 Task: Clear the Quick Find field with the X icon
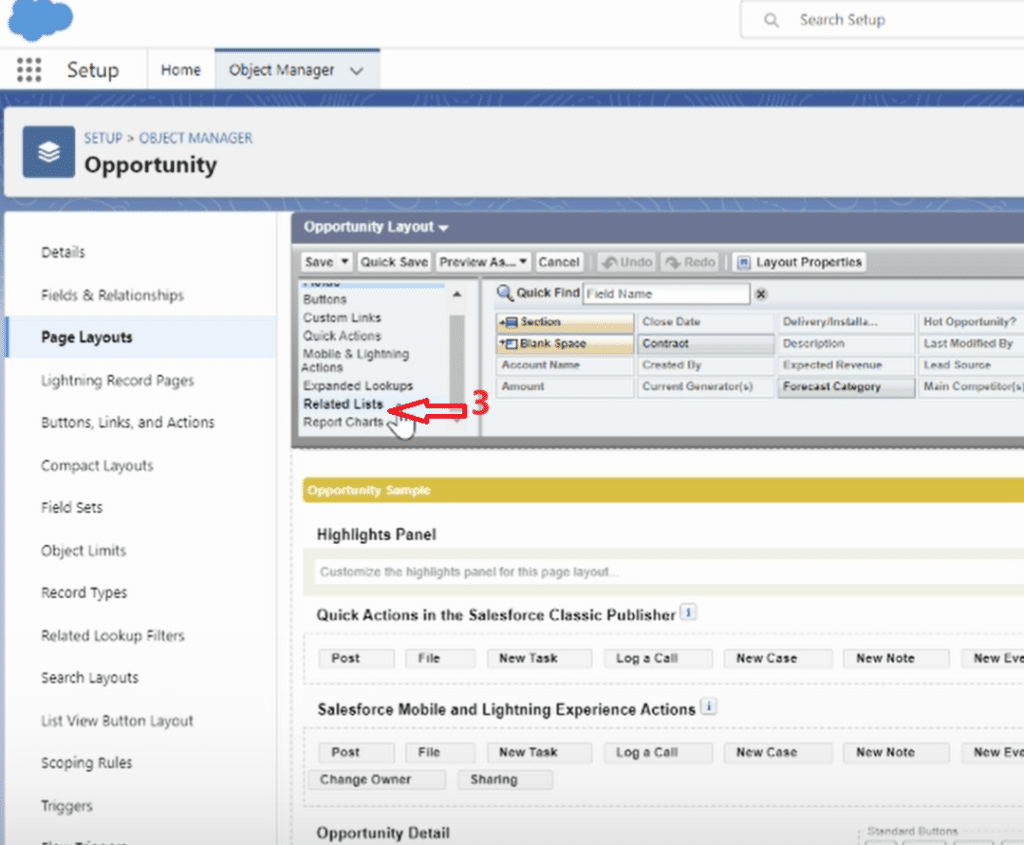[x=761, y=295]
